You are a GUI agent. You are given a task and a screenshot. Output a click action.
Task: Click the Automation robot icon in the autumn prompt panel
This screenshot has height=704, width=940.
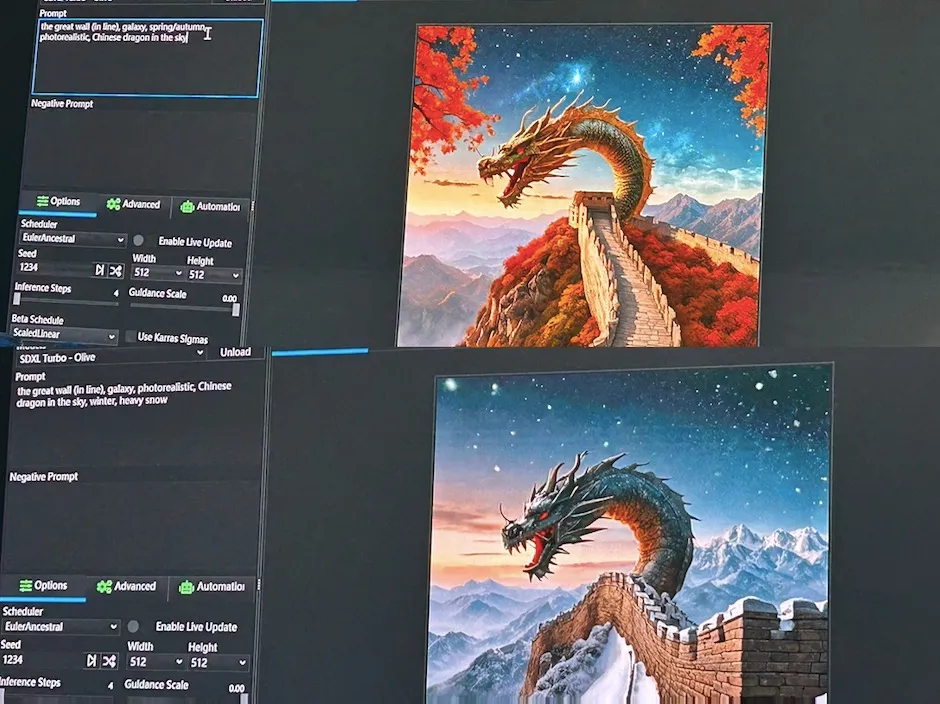187,207
